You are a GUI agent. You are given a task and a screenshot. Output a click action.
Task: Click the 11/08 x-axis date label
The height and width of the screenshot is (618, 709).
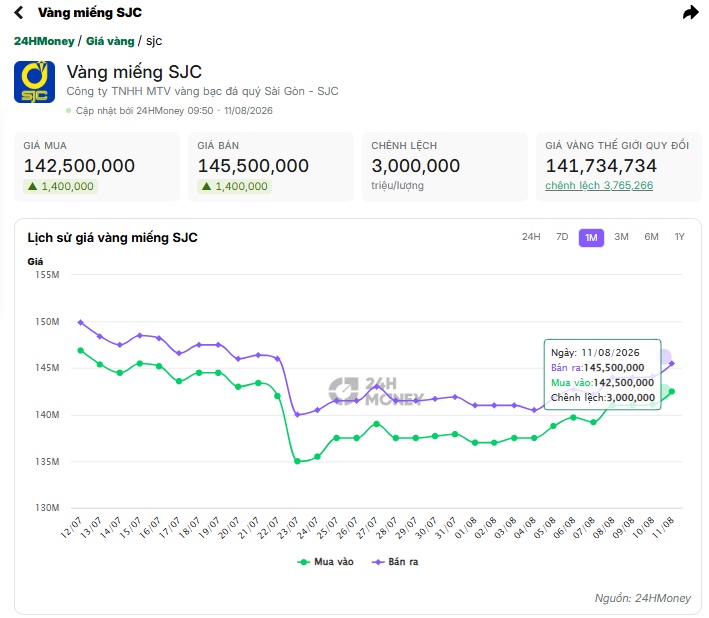point(663,527)
